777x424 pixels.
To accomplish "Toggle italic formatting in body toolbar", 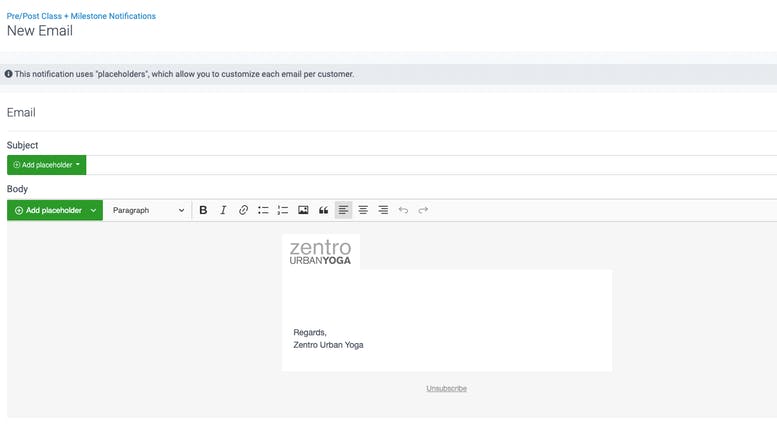I will pyautogui.click(x=223, y=210).
